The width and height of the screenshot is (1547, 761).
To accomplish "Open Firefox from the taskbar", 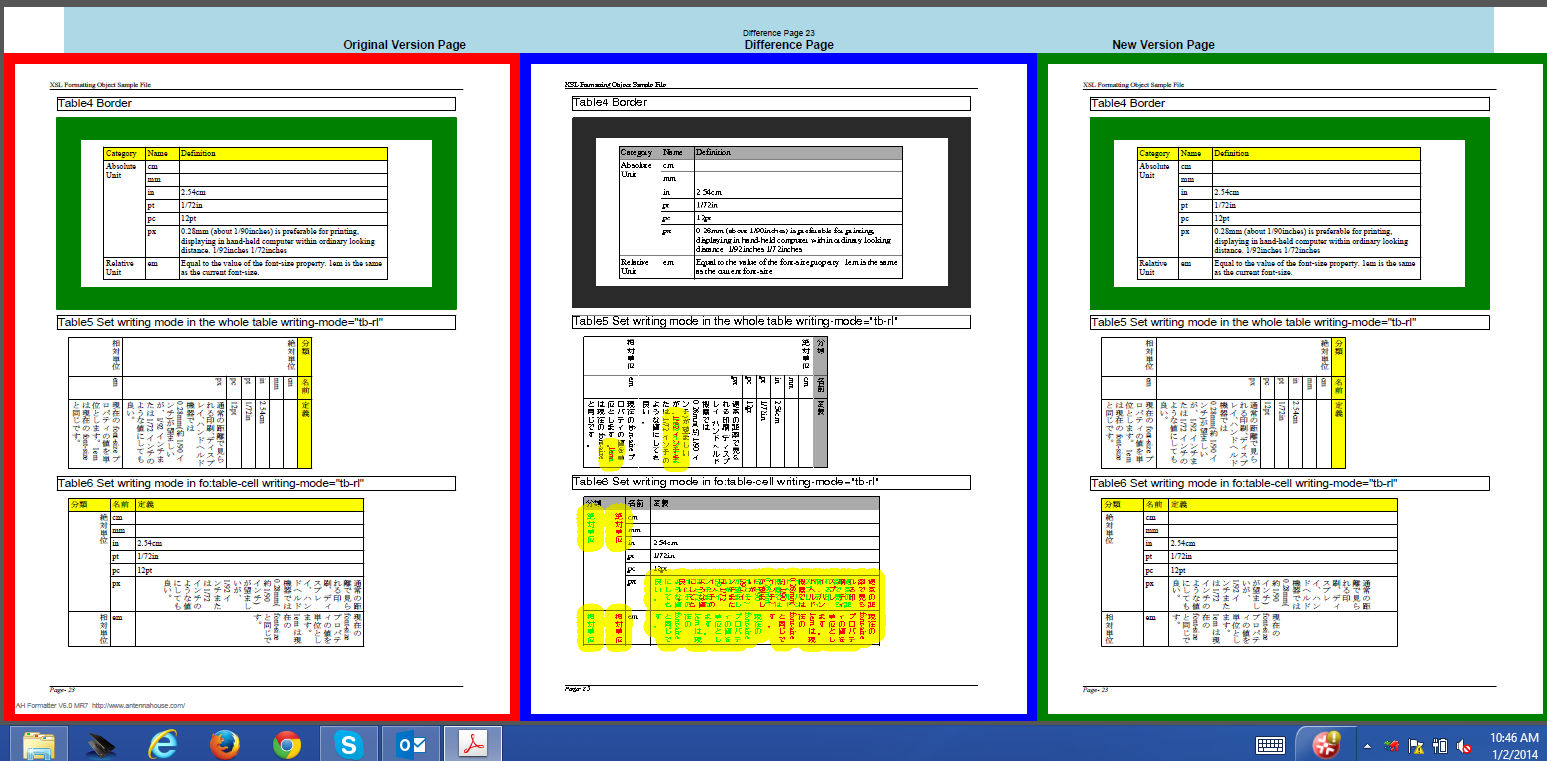I will coord(225,744).
